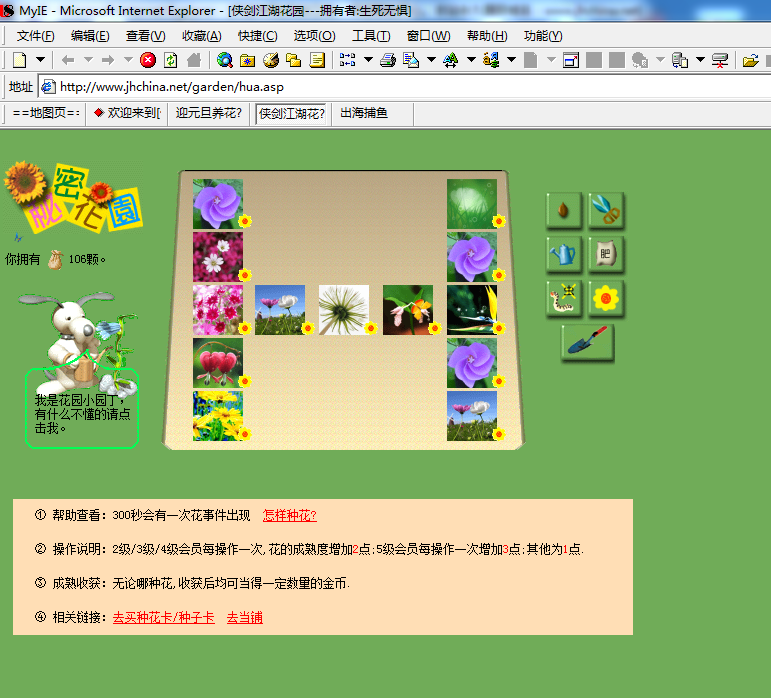
Task: Open the 功能(Y) menu
Action: (543, 36)
